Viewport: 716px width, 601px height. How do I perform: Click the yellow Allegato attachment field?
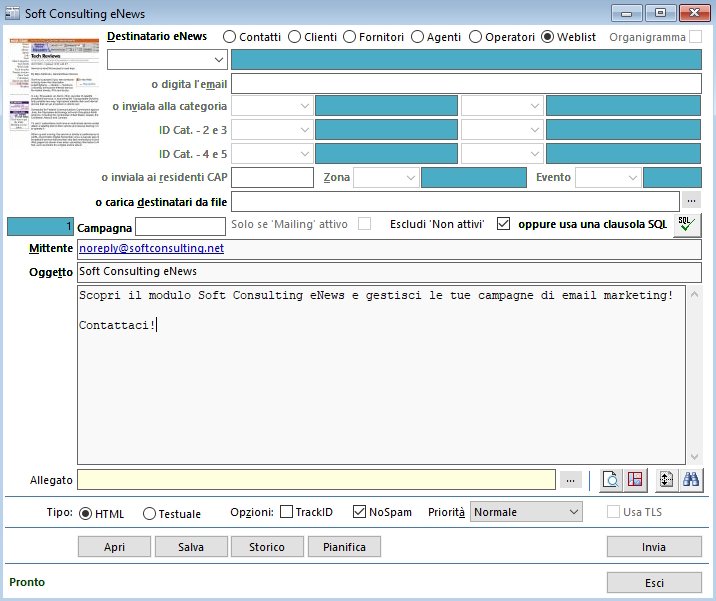pyautogui.click(x=316, y=480)
